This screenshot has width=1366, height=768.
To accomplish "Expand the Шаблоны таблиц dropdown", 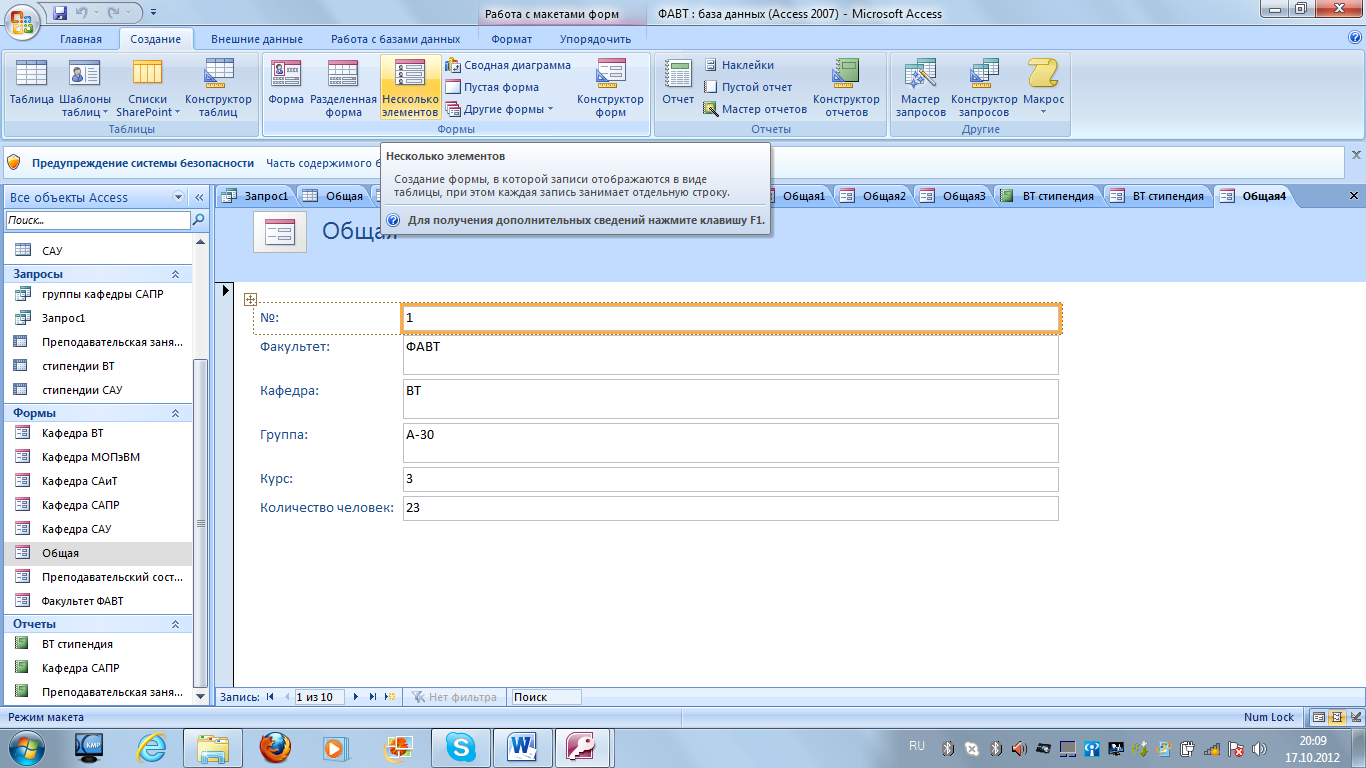I will coord(107,112).
